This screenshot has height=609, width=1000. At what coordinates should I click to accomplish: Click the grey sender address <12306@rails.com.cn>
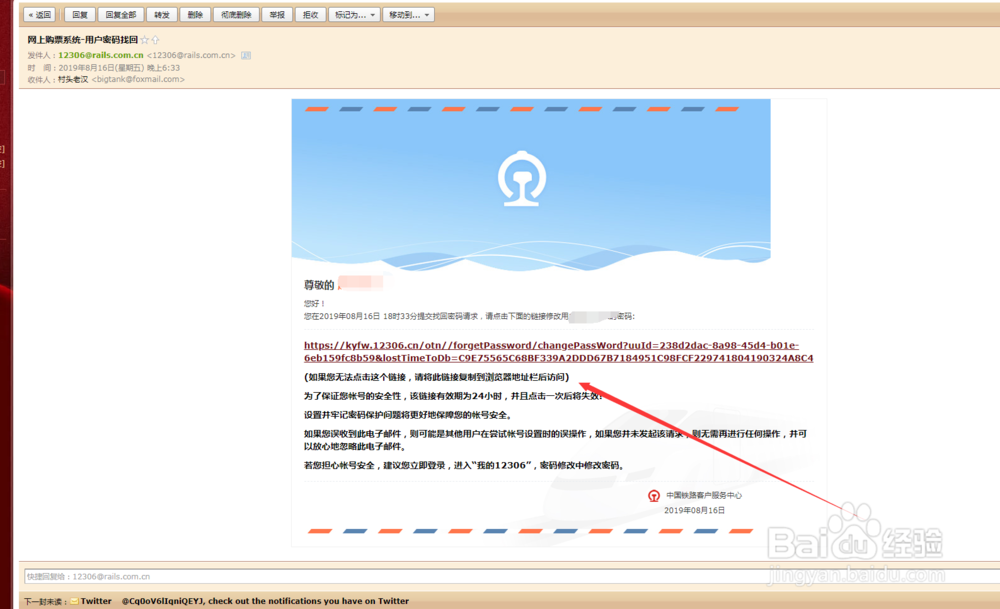click(191, 55)
